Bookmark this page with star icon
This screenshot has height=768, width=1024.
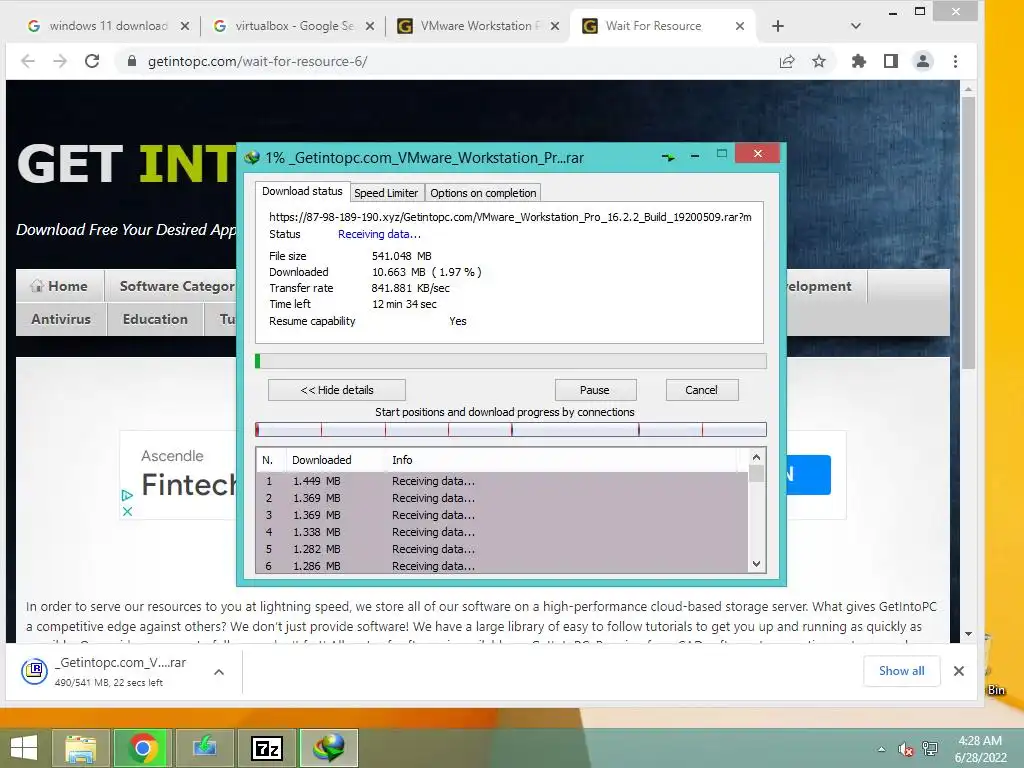coord(819,61)
